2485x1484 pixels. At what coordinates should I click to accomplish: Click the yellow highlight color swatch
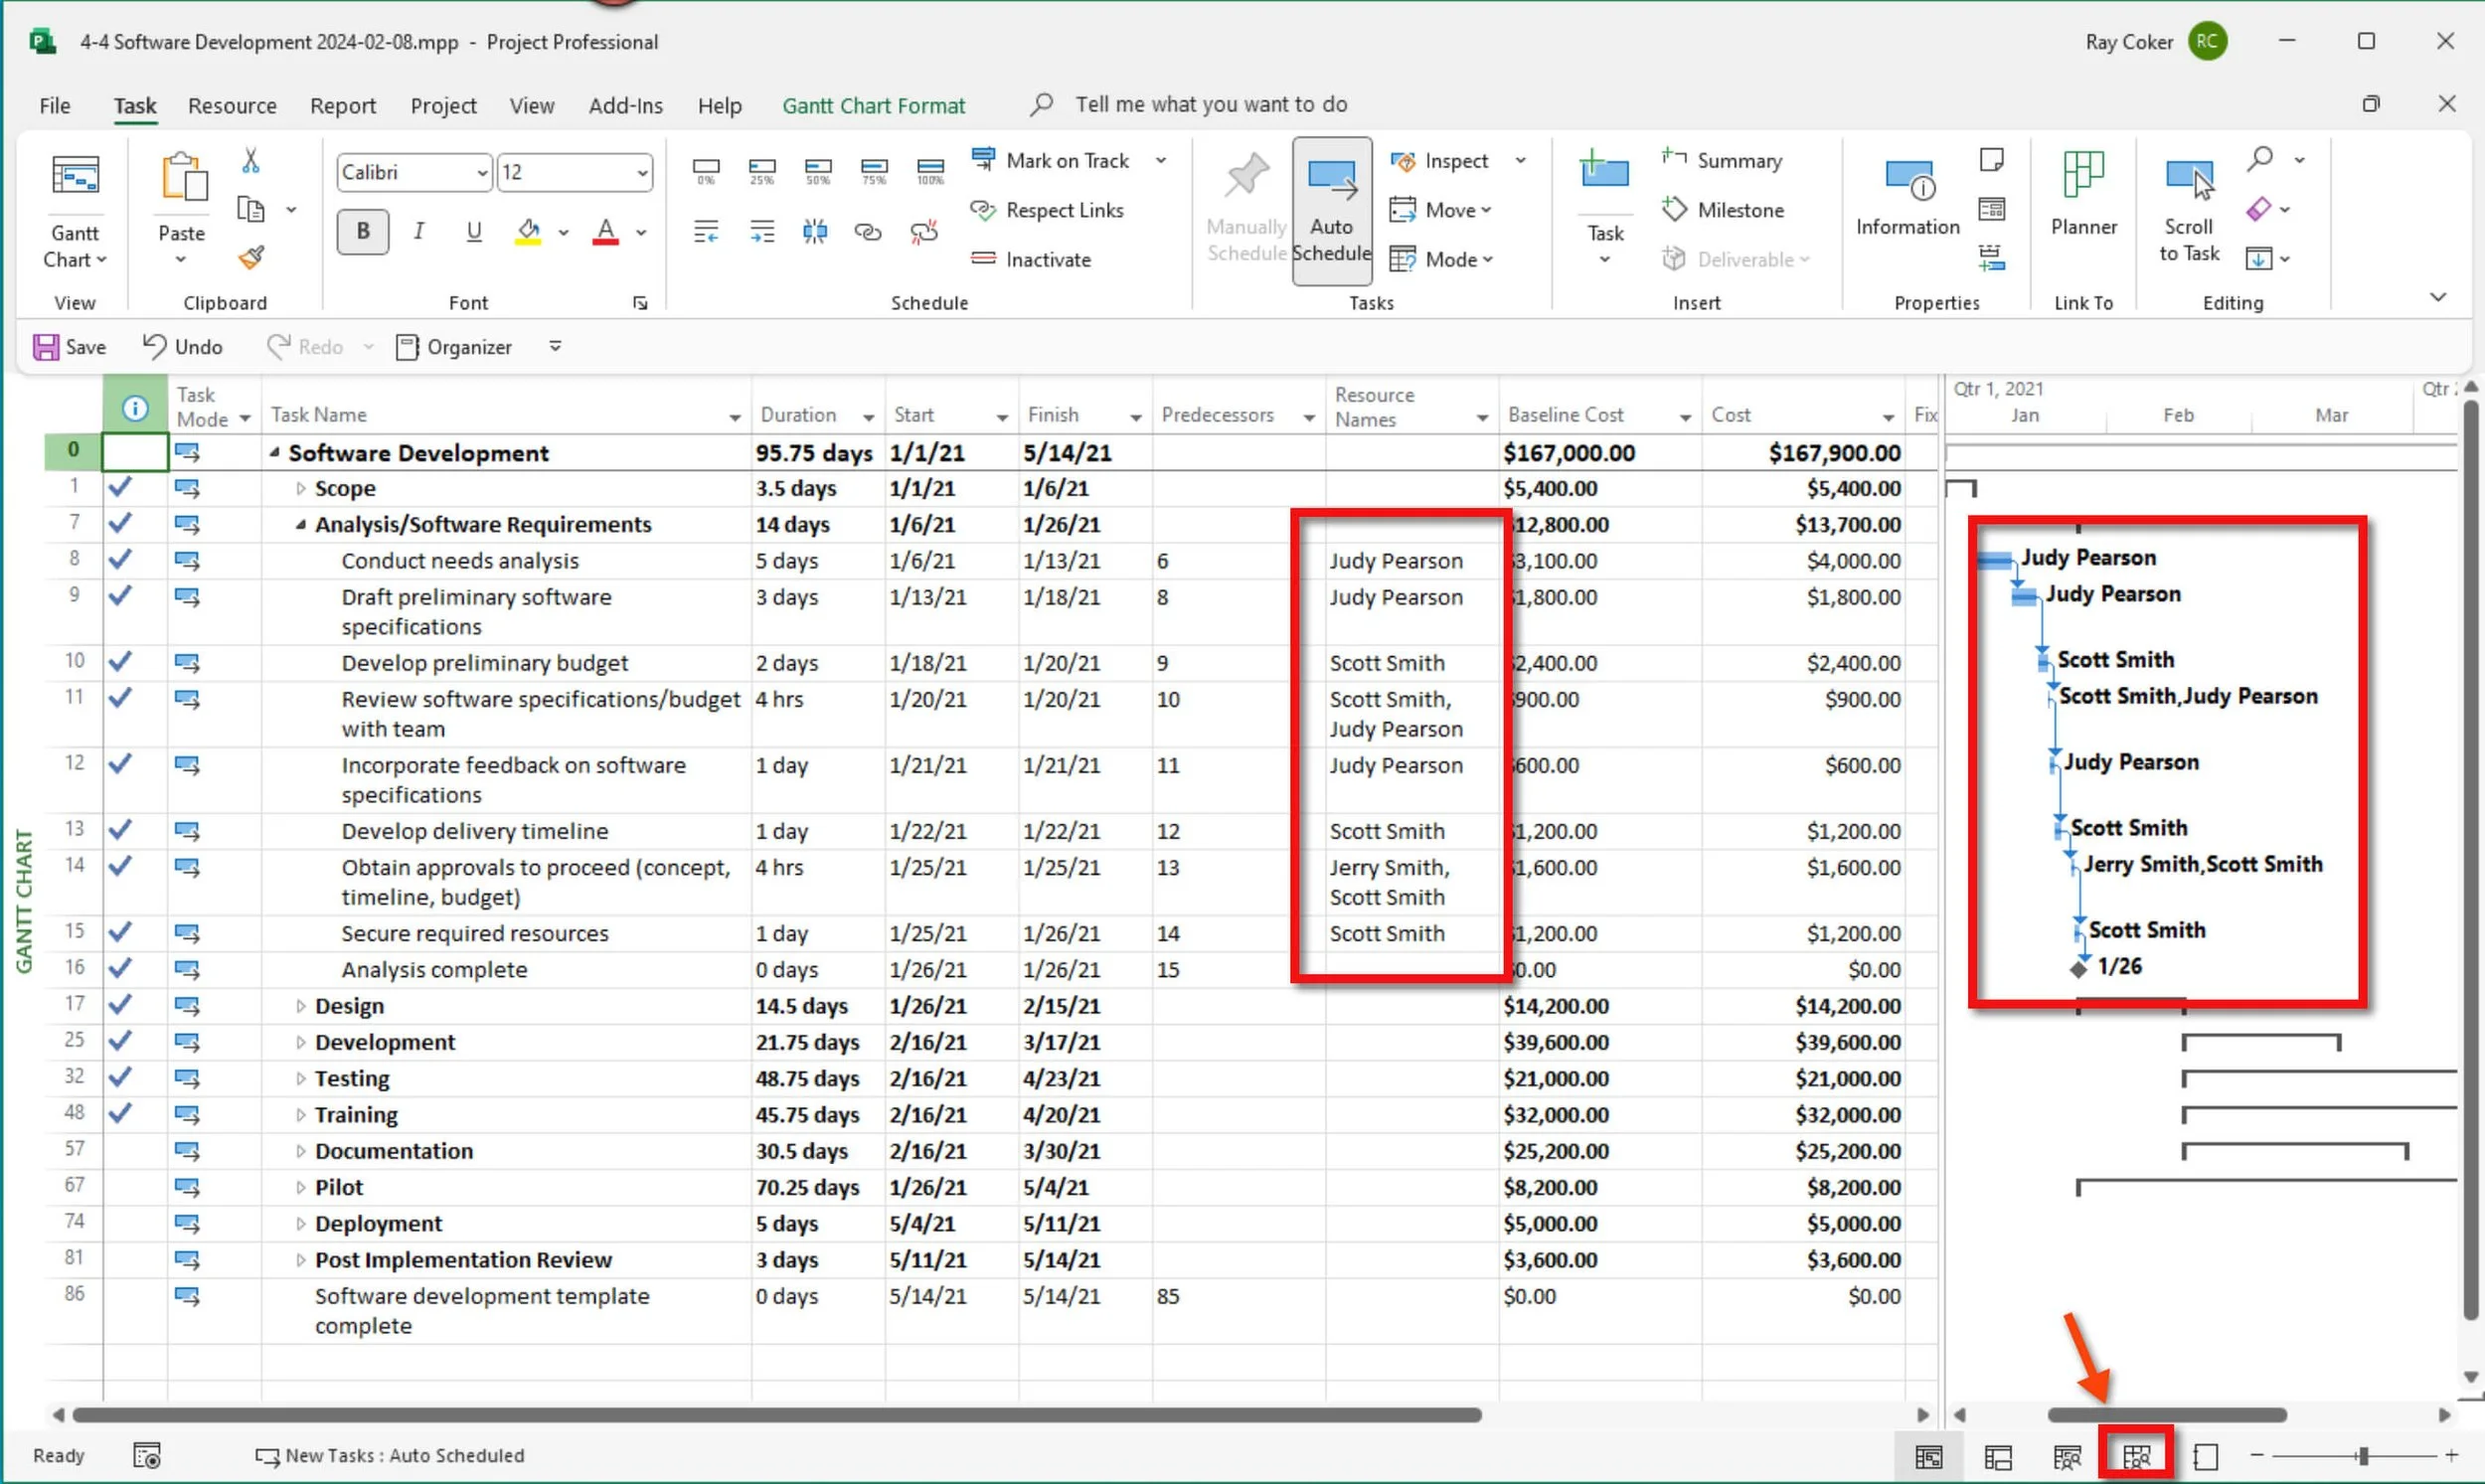point(528,232)
